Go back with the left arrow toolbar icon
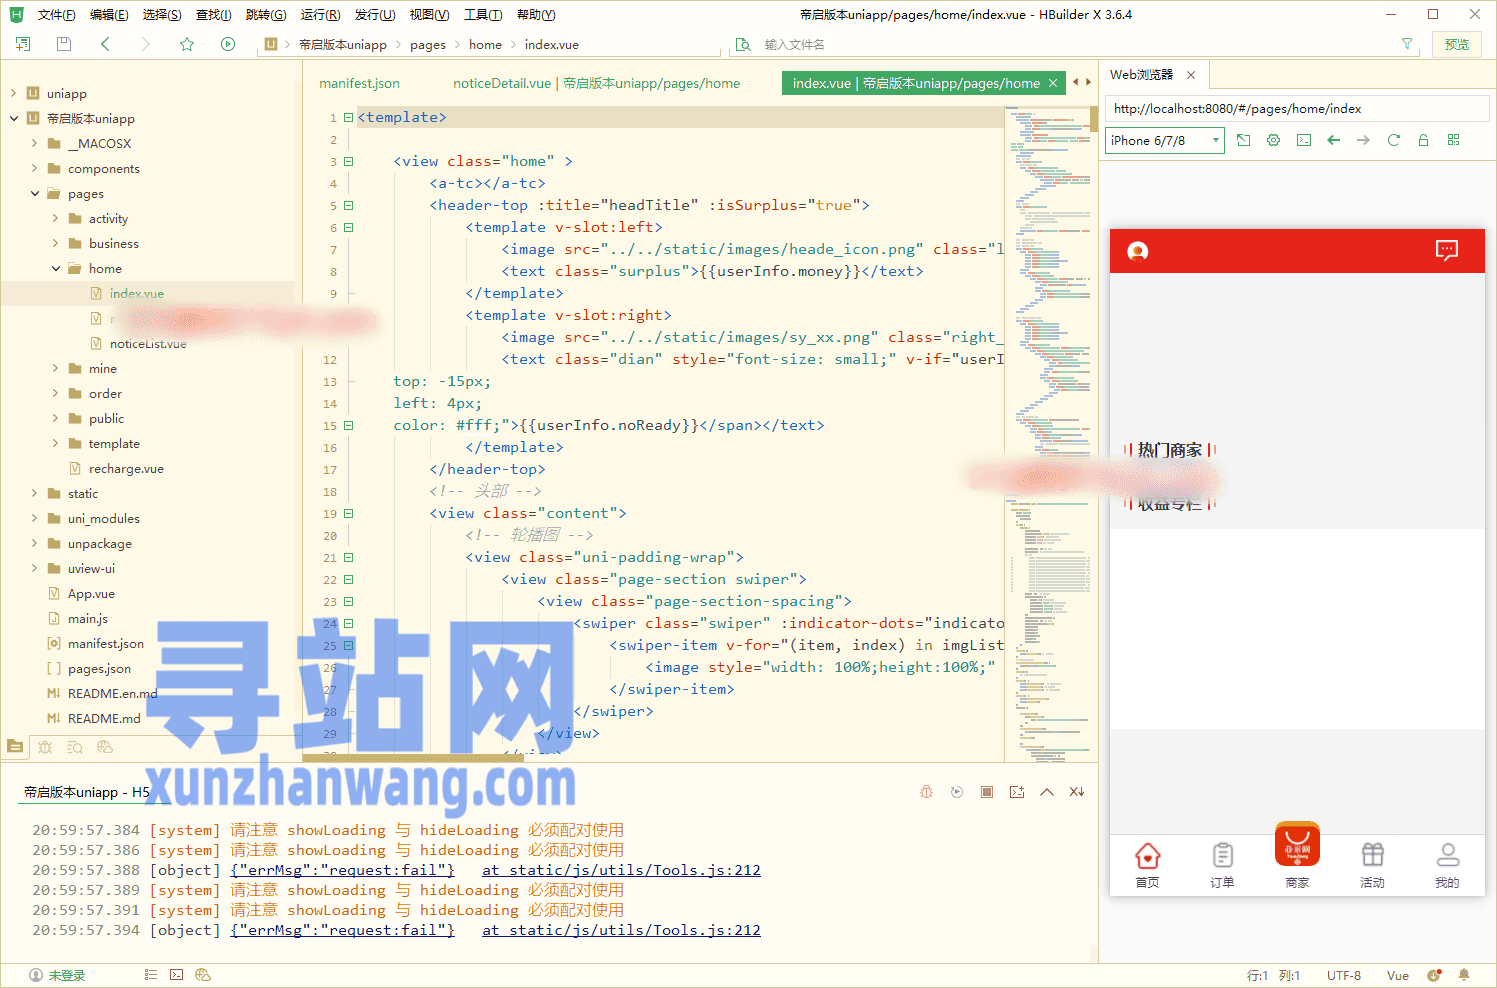This screenshot has width=1497, height=988. (105, 44)
